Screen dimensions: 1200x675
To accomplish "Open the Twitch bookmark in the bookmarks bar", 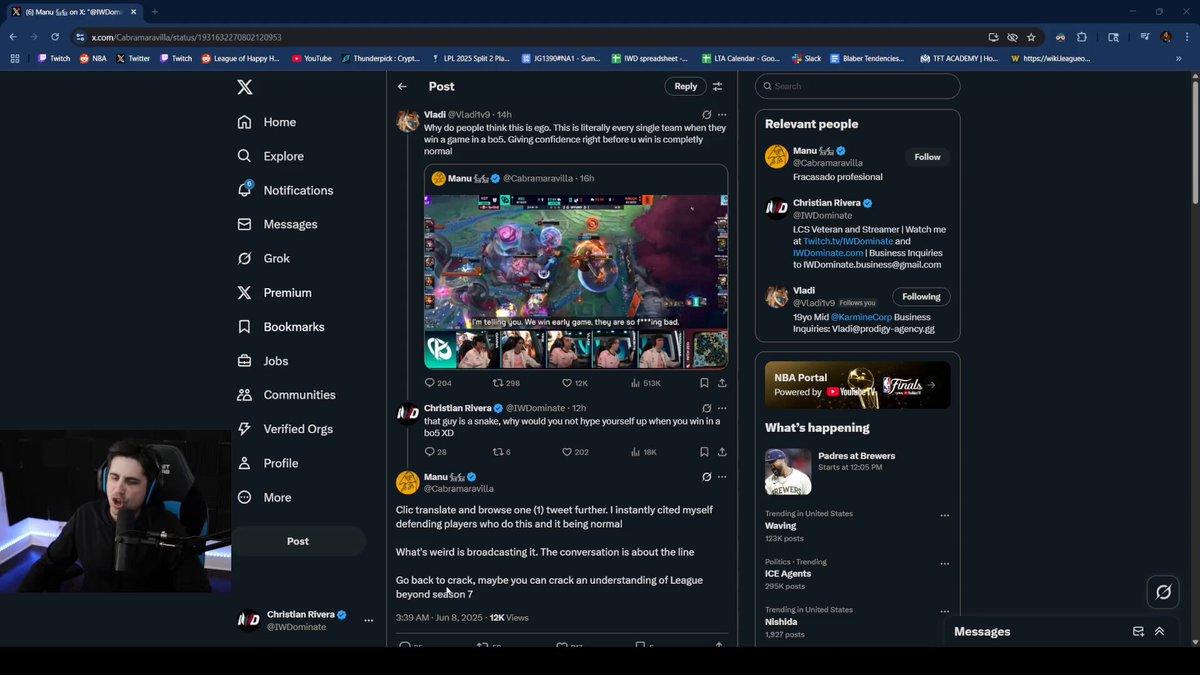I will pyautogui.click(x=52, y=58).
